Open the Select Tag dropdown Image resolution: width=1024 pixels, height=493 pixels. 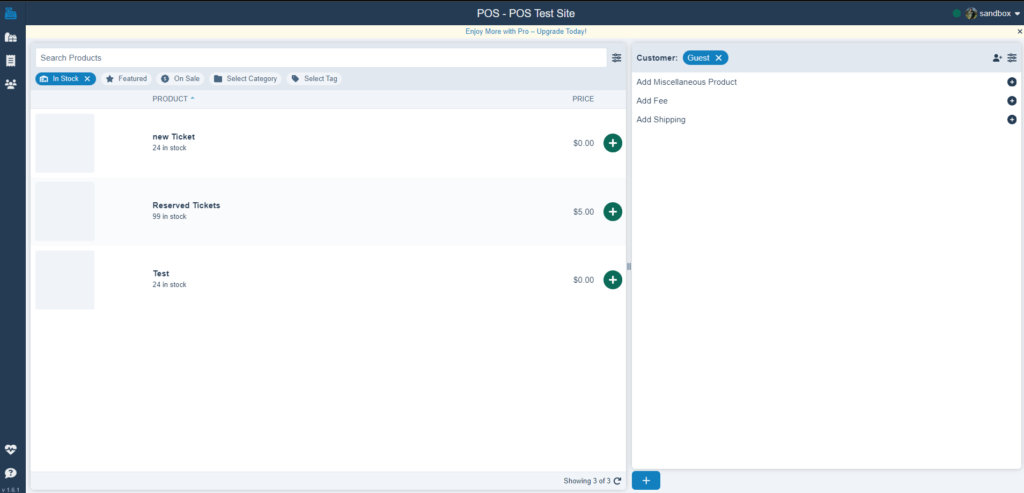pyautogui.click(x=314, y=79)
